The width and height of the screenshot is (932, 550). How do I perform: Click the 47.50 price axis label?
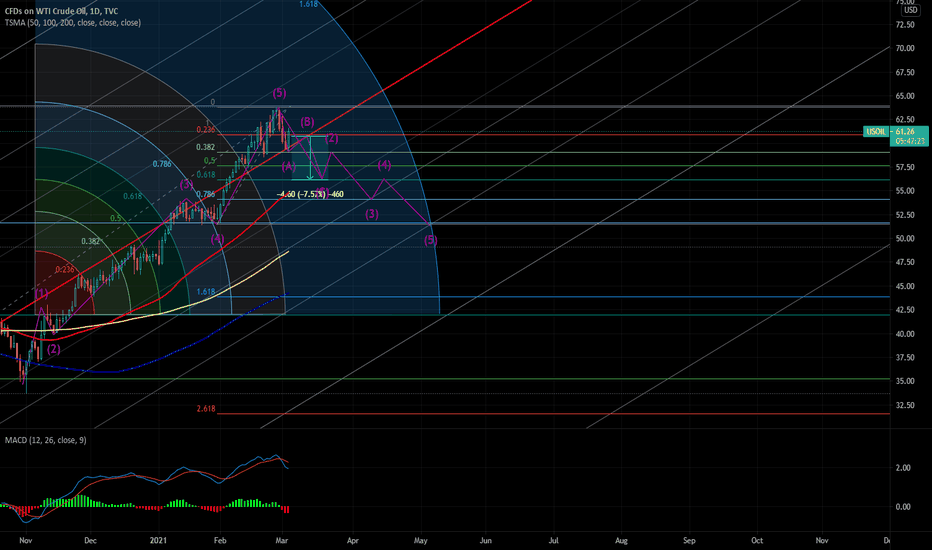[905, 262]
